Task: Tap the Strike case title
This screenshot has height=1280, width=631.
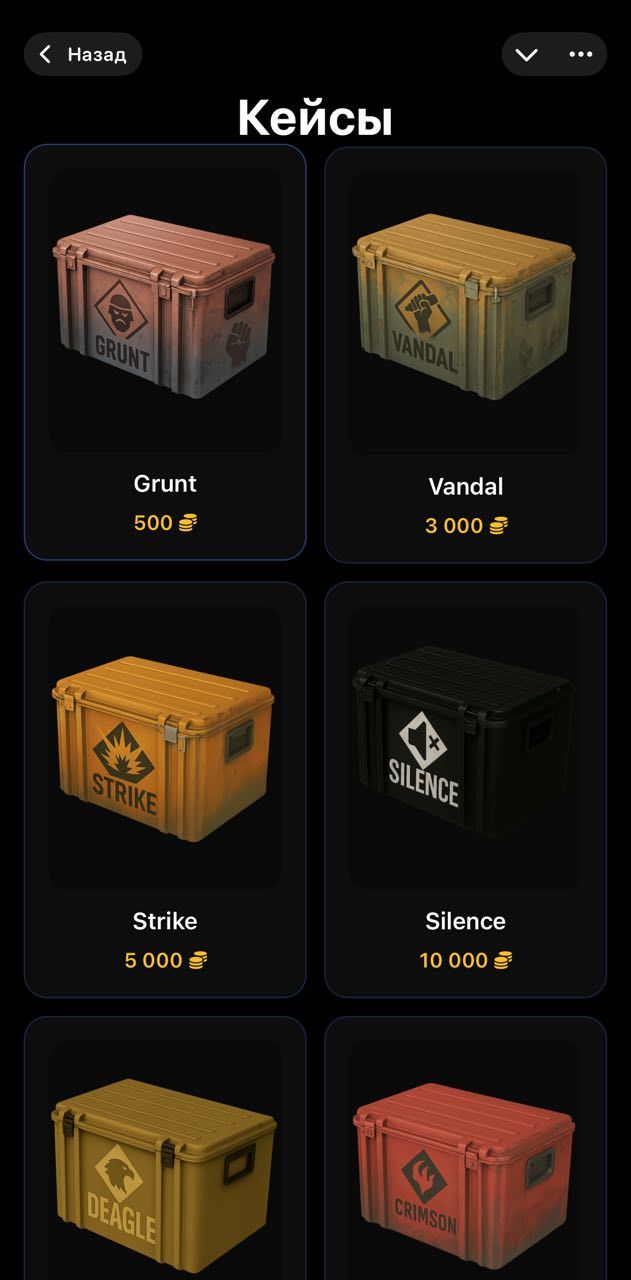Action: (165, 921)
